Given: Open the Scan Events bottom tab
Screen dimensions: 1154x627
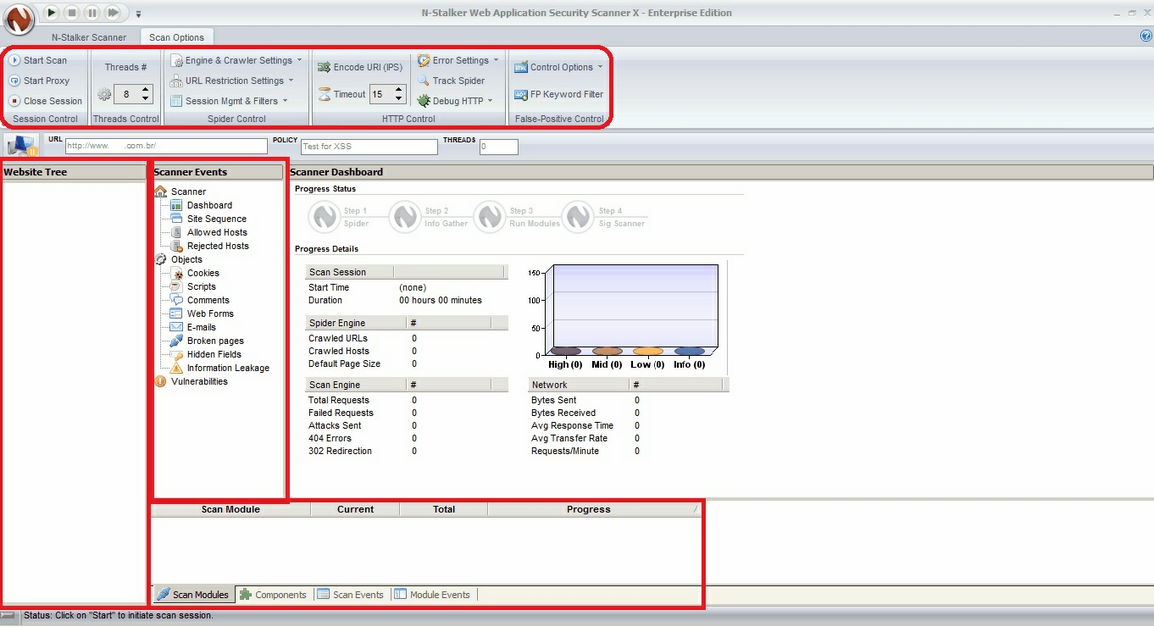Looking at the screenshot, I should pyautogui.click(x=350, y=594).
